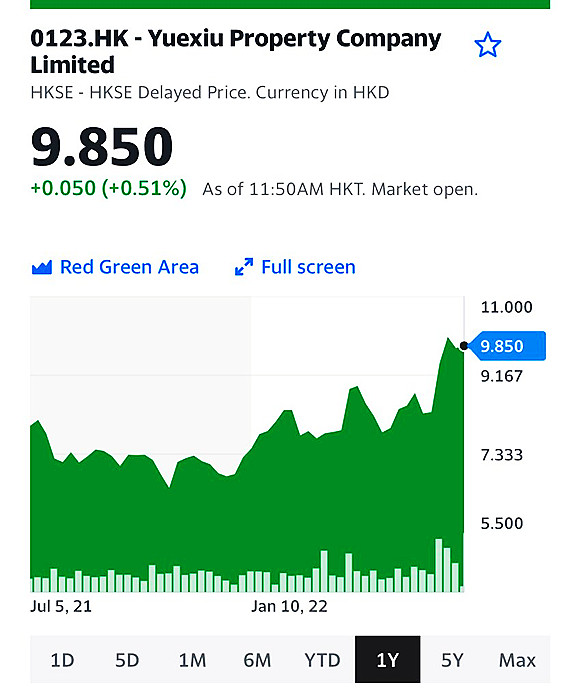Choose the YTD range tab
This screenshot has width=580, height=700.
pyautogui.click(x=322, y=660)
